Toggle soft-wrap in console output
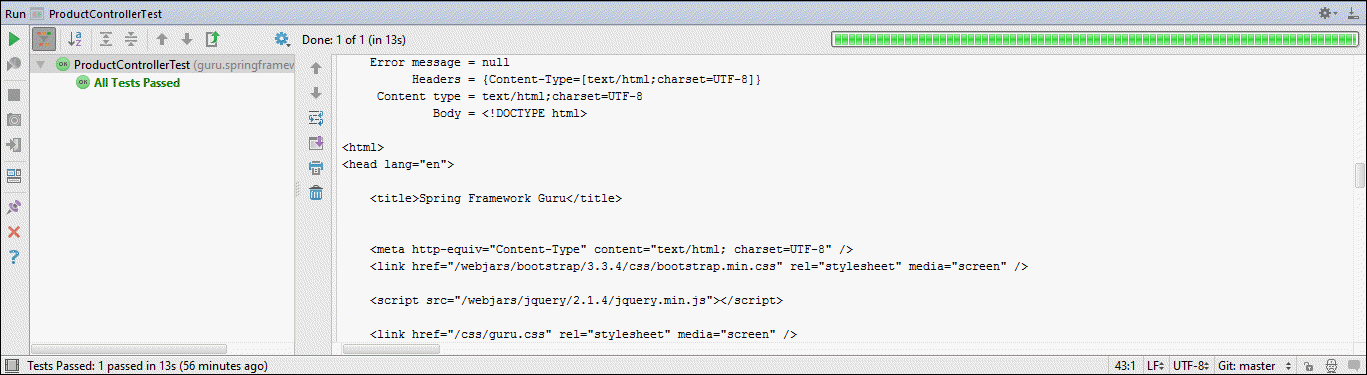This screenshot has width=1367, height=375. tap(316, 118)
